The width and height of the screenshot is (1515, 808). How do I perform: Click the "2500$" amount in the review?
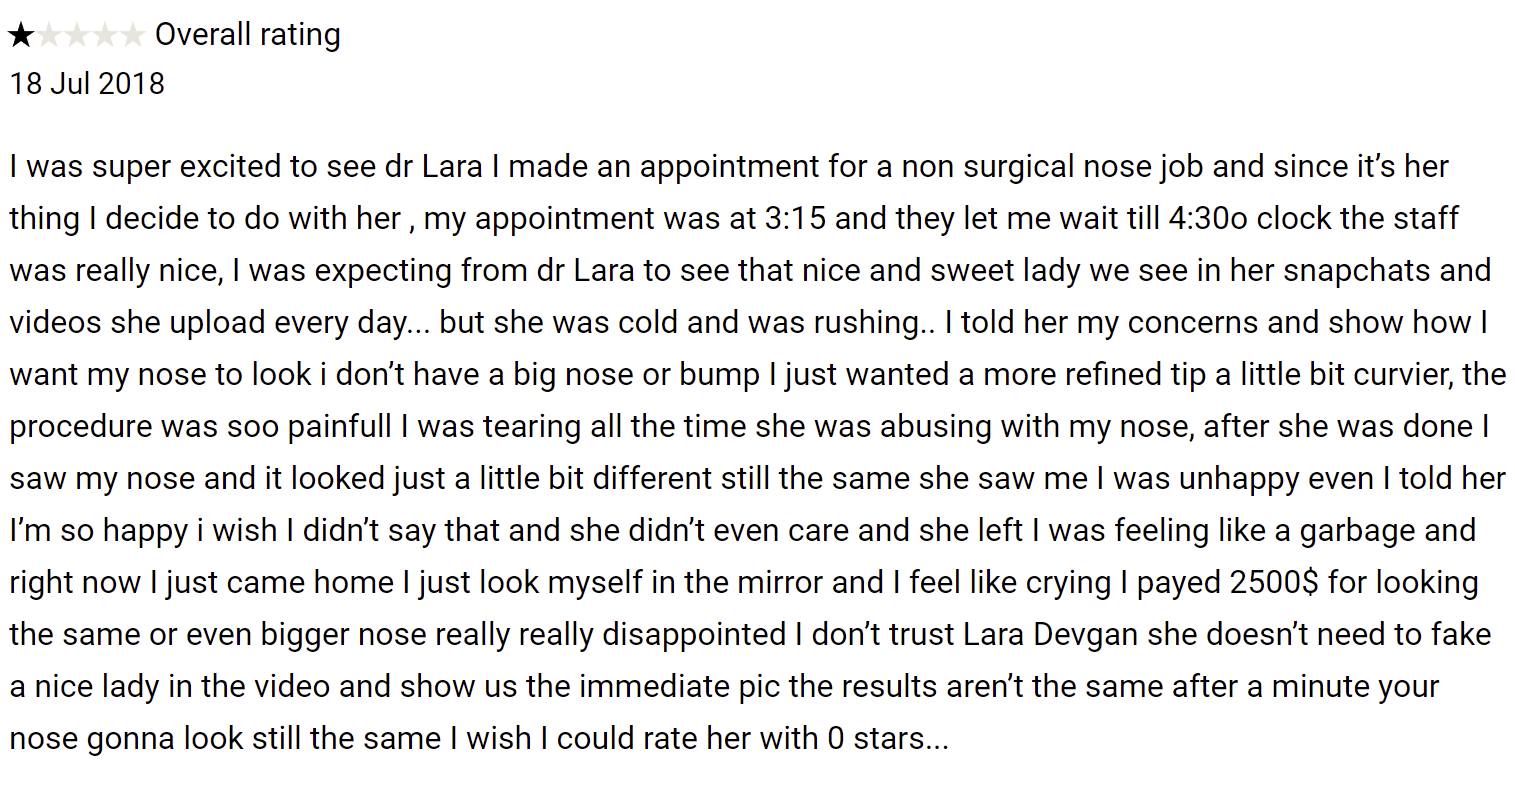pos(1274,582)
